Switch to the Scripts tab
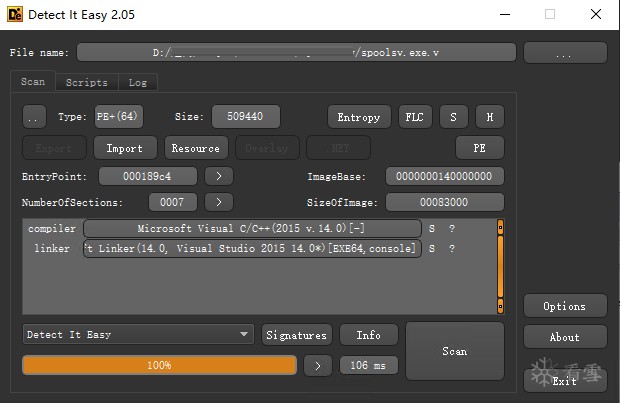The height and width of the screenshot is (403, 620). click(87, 82)
